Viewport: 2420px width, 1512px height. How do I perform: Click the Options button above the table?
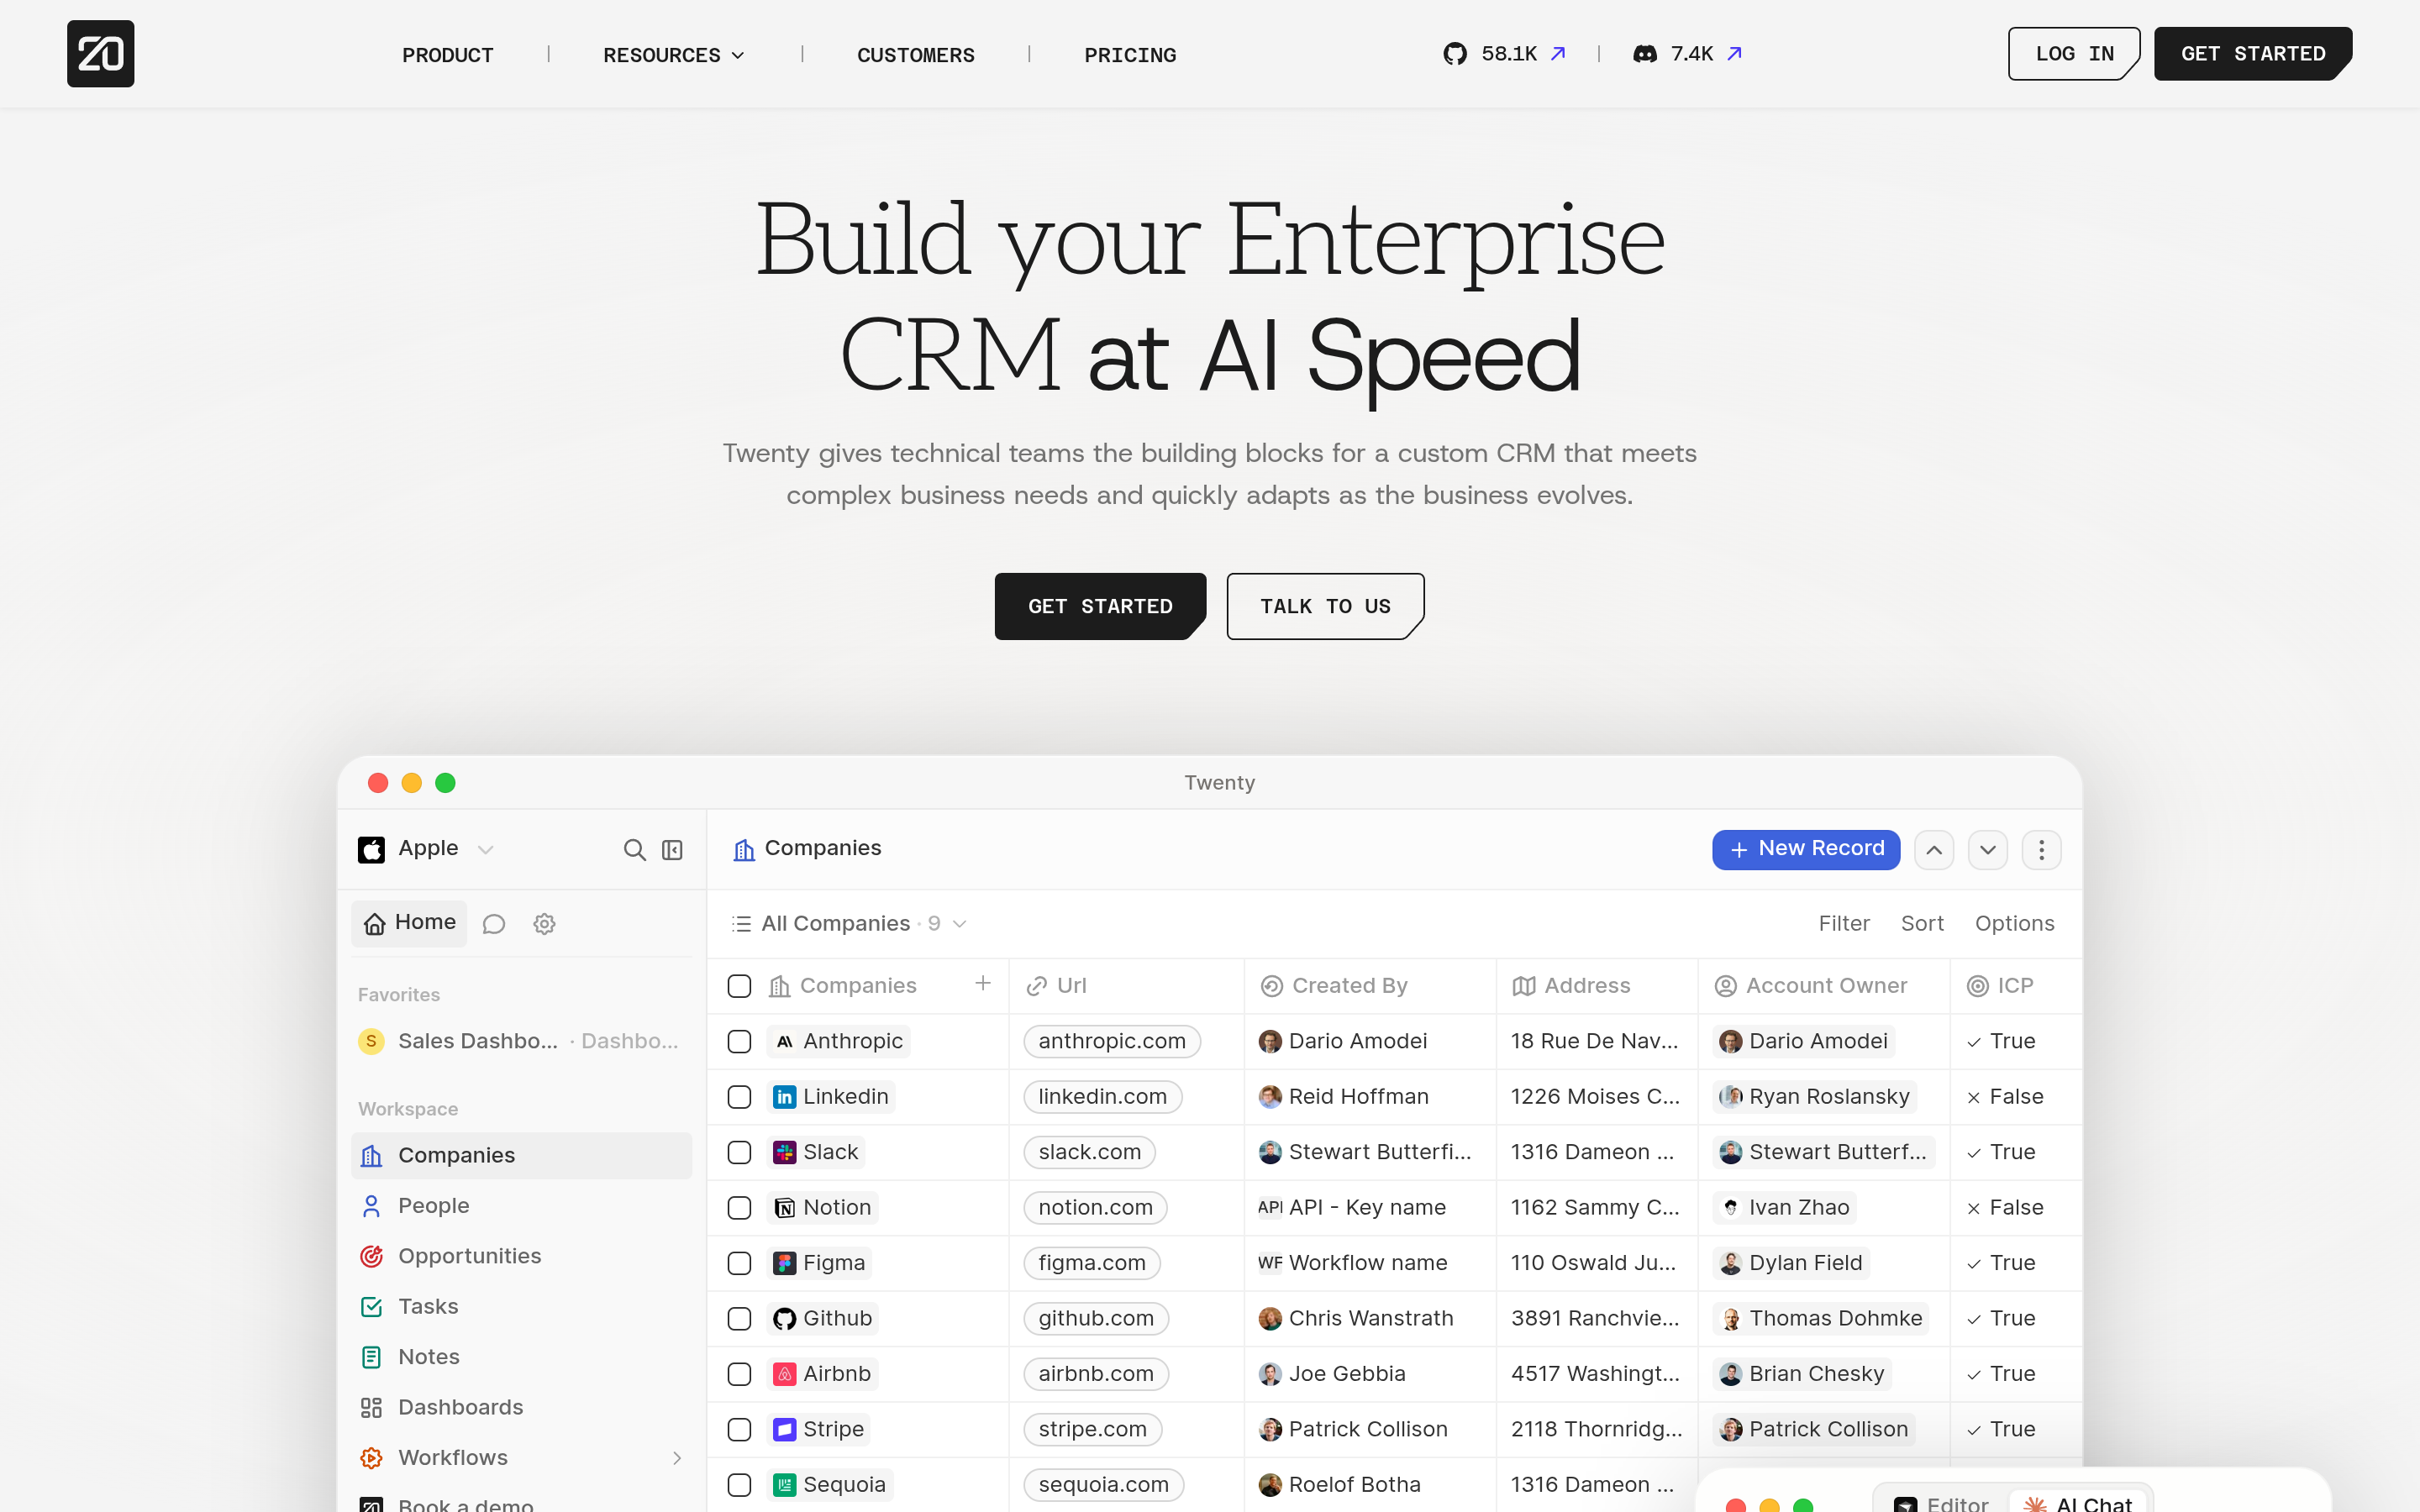tap(2014, 924)
